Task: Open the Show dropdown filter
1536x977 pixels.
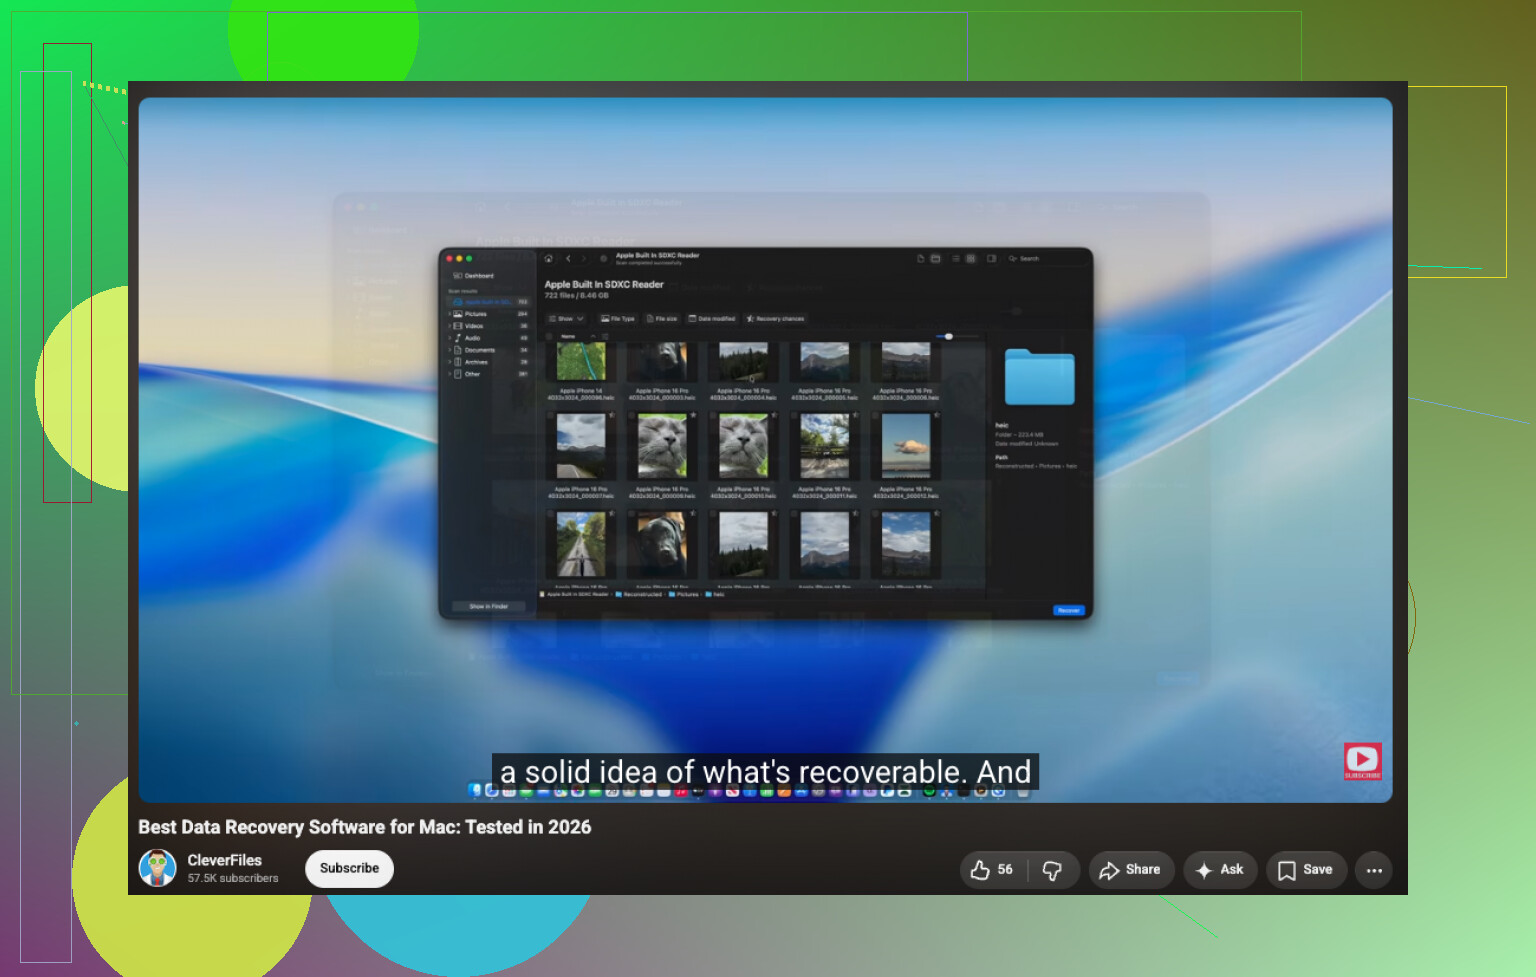Action: (x=566, y=318)
